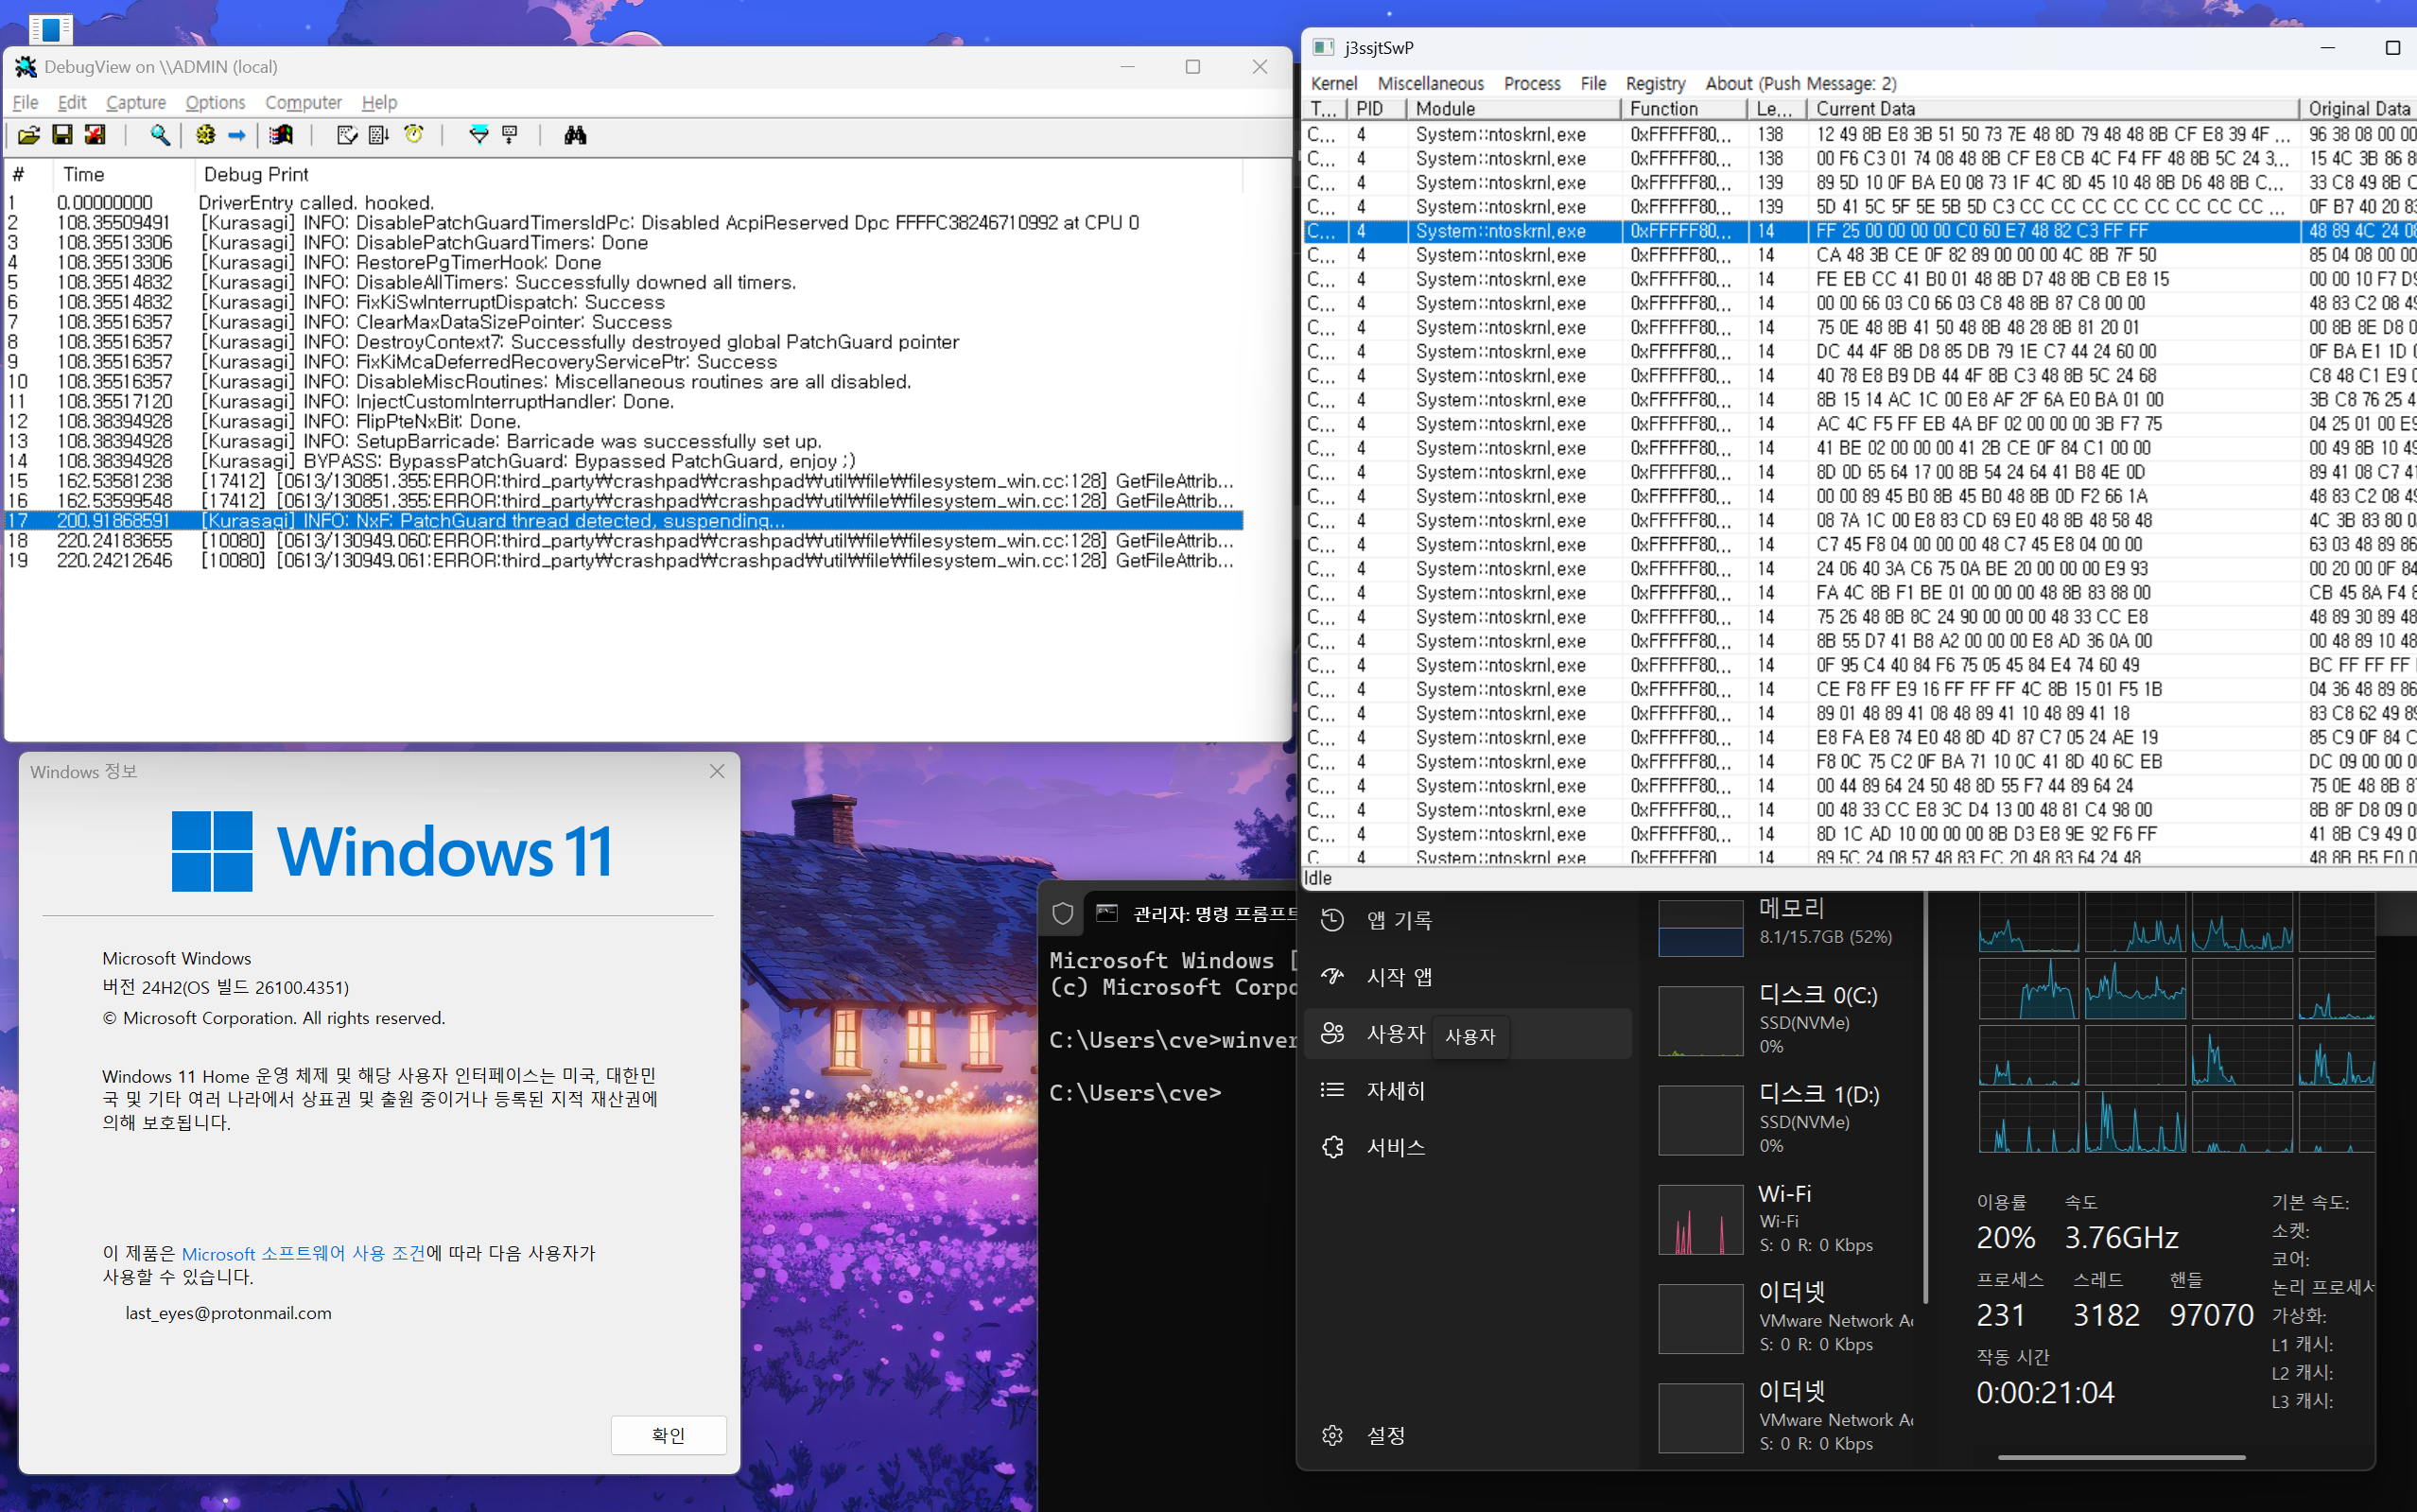
Task: Open the Kernel menu in j3ssjtSwP
Action: (1334, 83)
